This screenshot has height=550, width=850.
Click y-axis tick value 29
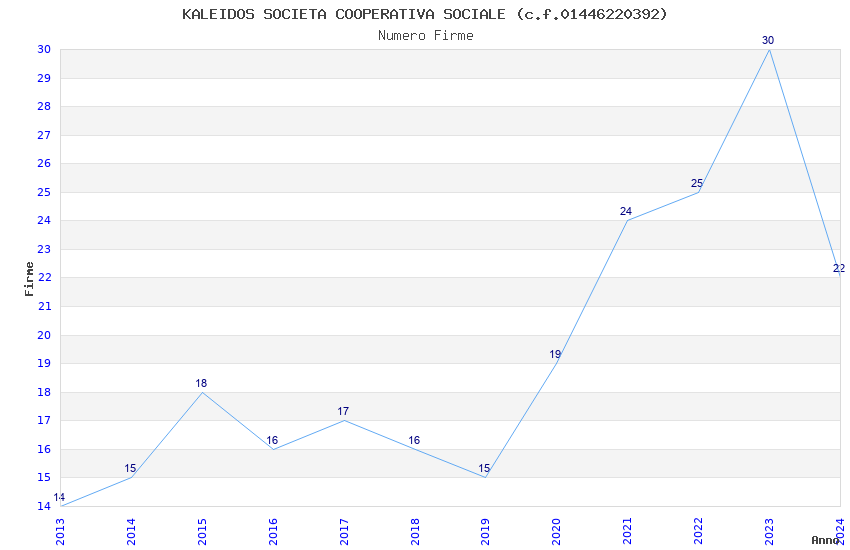44,78
